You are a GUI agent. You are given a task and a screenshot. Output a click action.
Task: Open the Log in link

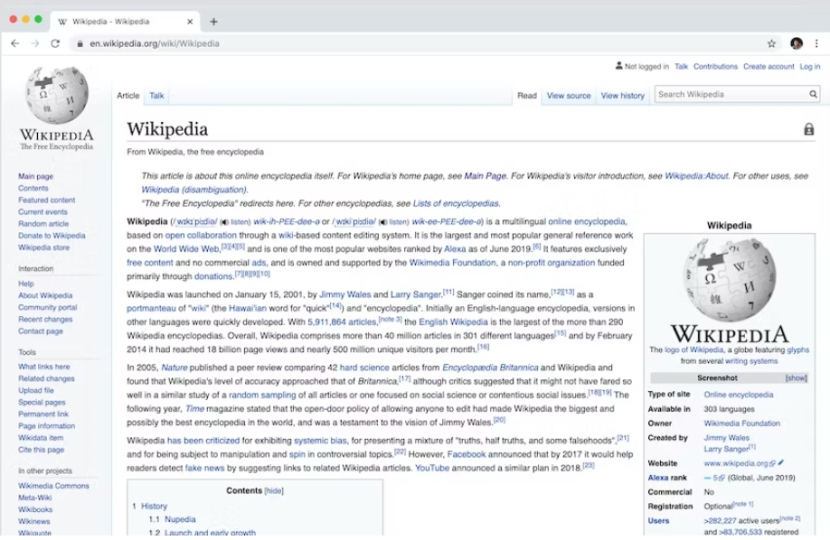[809, 67]
